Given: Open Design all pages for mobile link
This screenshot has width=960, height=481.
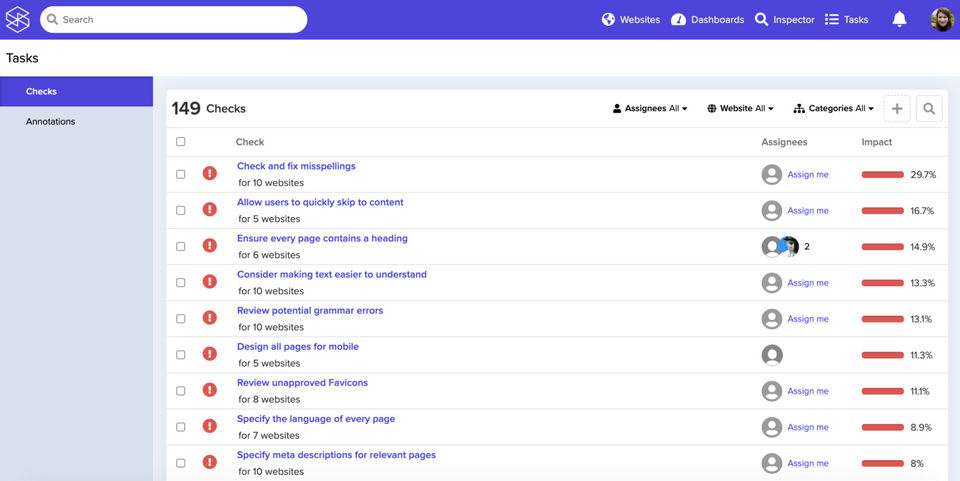Looking at the screenshot, I should pos(298,346).
